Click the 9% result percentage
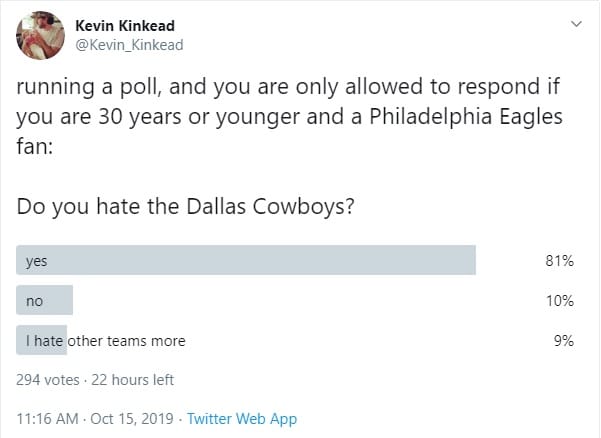 click(564, 340)
